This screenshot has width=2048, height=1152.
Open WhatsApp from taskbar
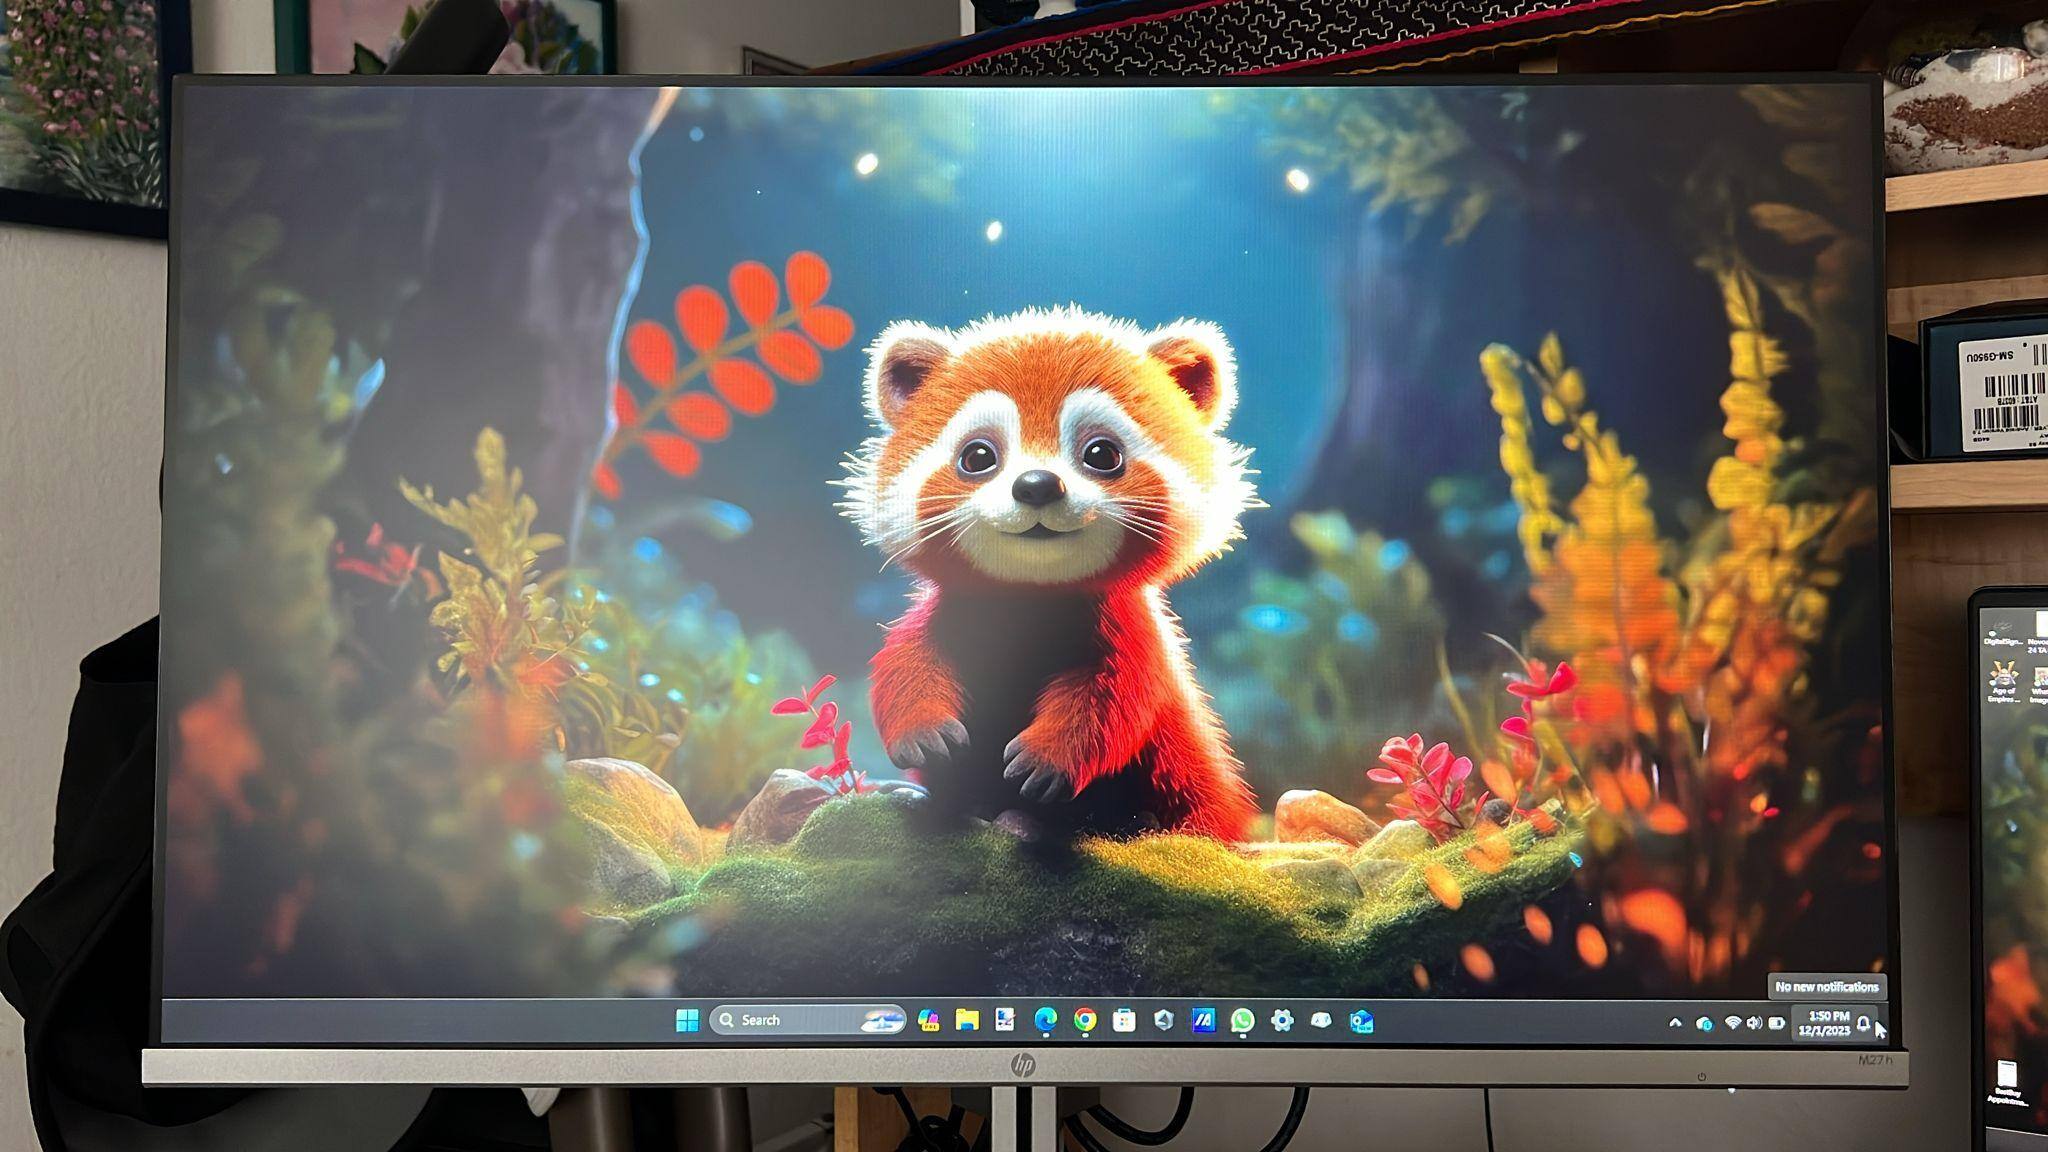(x=1242, y=1020)
